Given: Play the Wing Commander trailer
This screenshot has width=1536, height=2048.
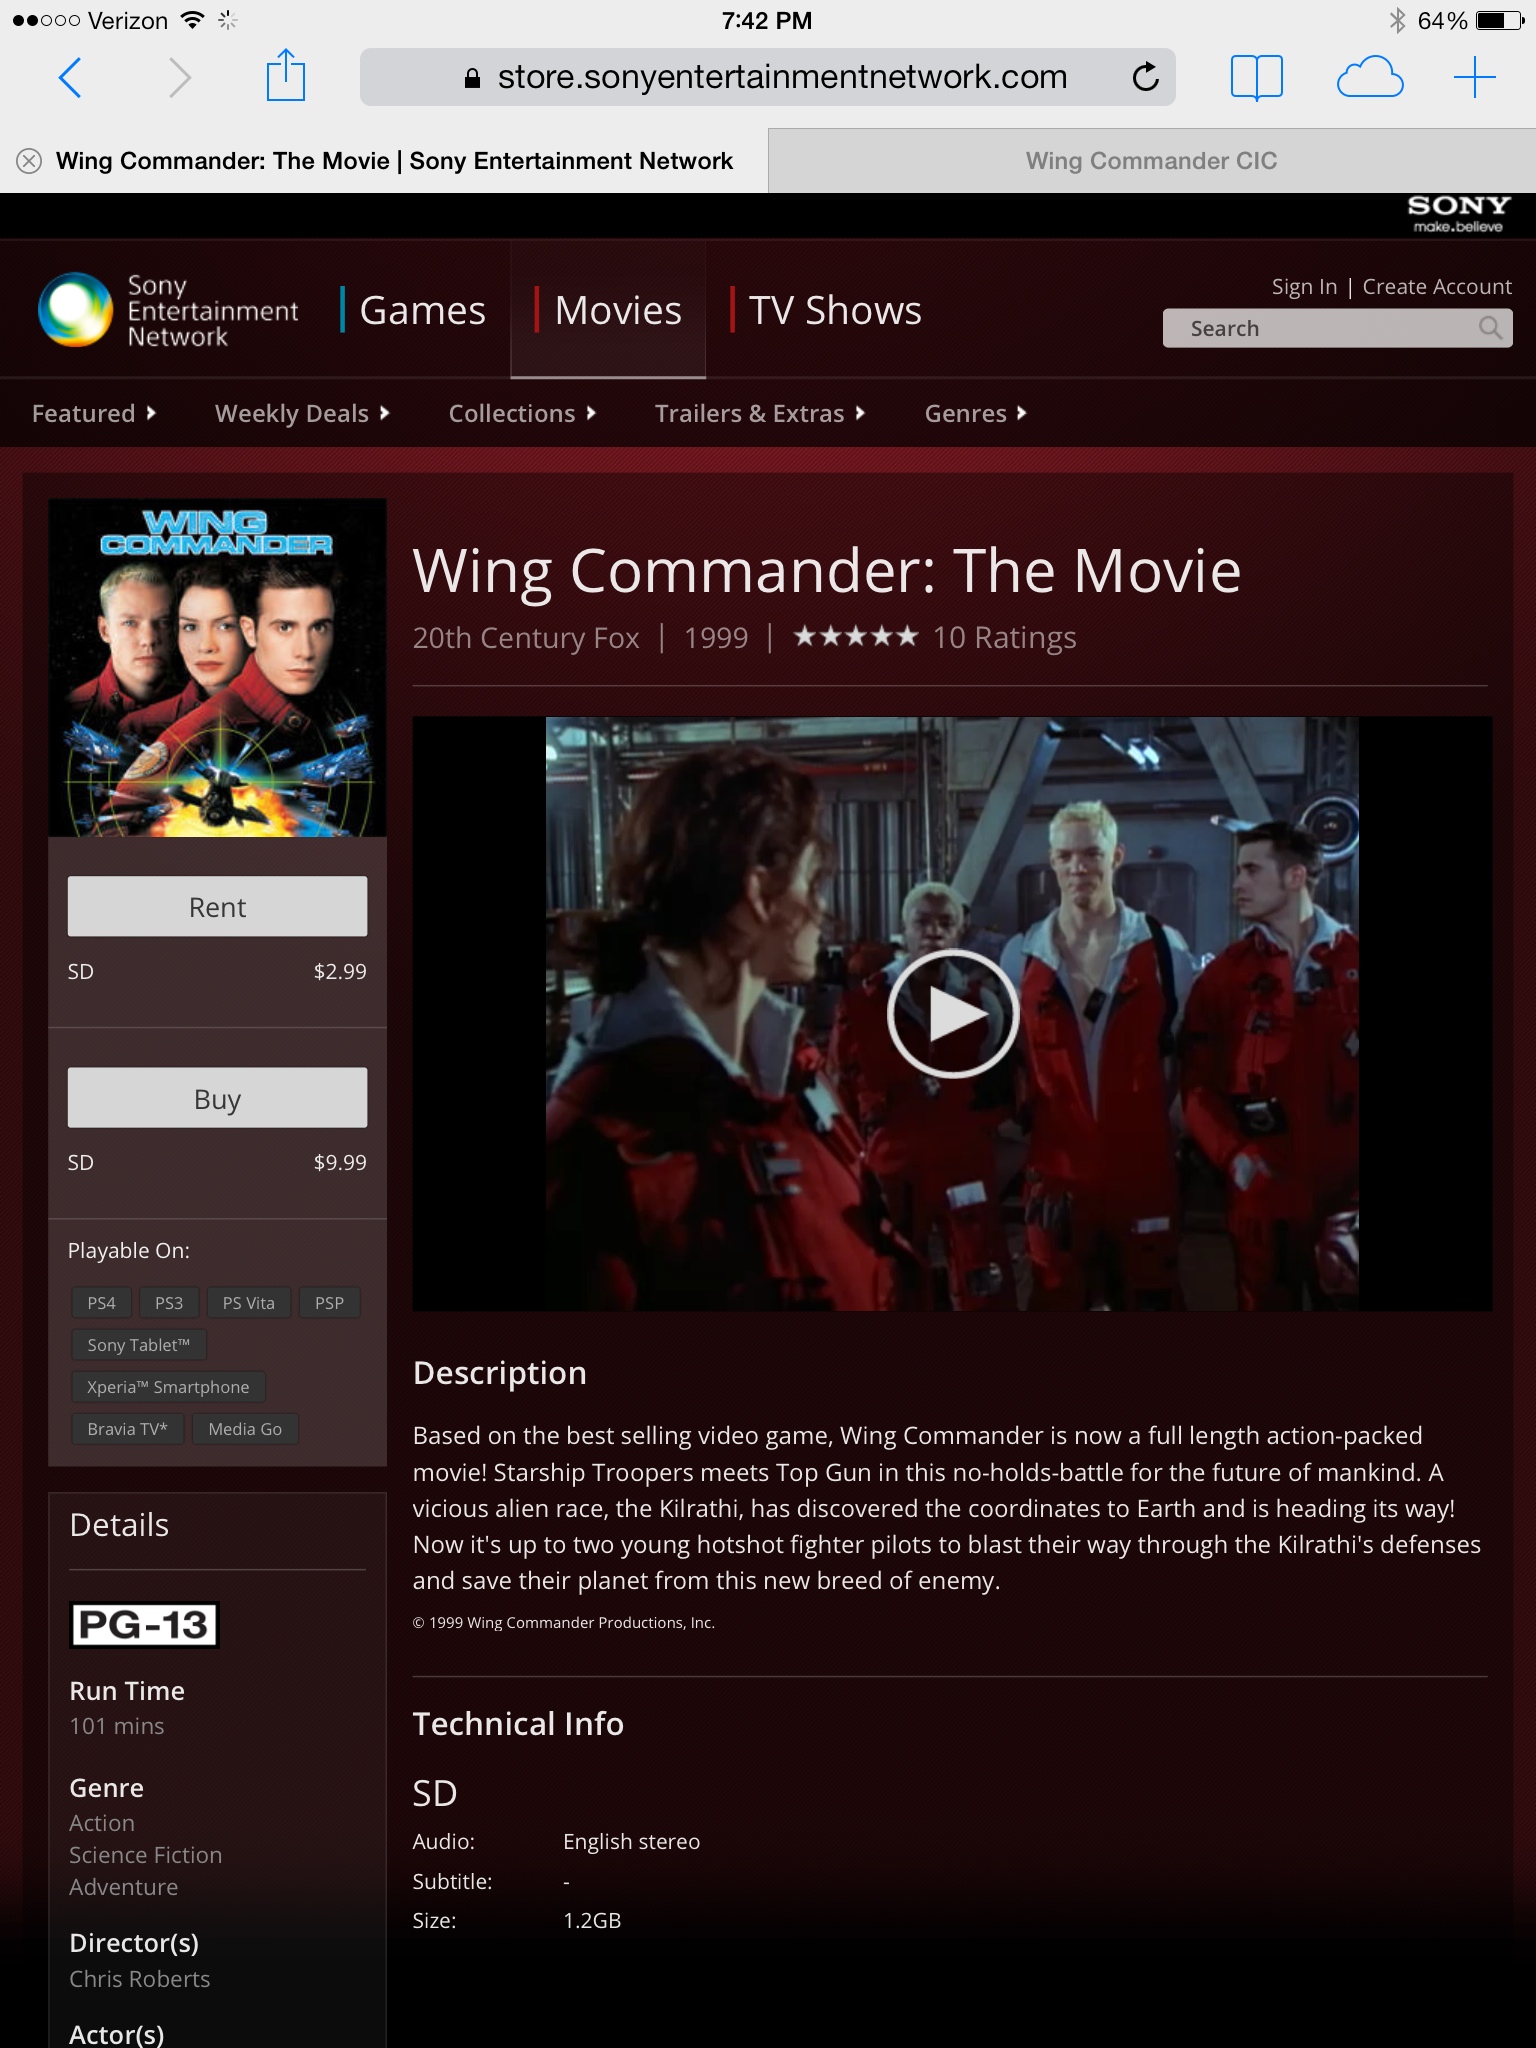Looking at the screenshot, I should [952, 1013].
